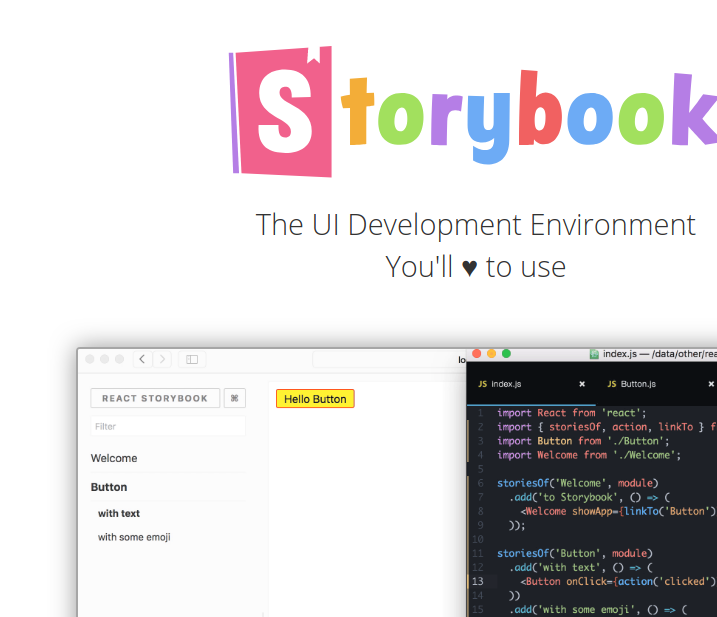Click .add('with some emoji') code line
This screenshot has height=617, width=717.
coord(598,610)
